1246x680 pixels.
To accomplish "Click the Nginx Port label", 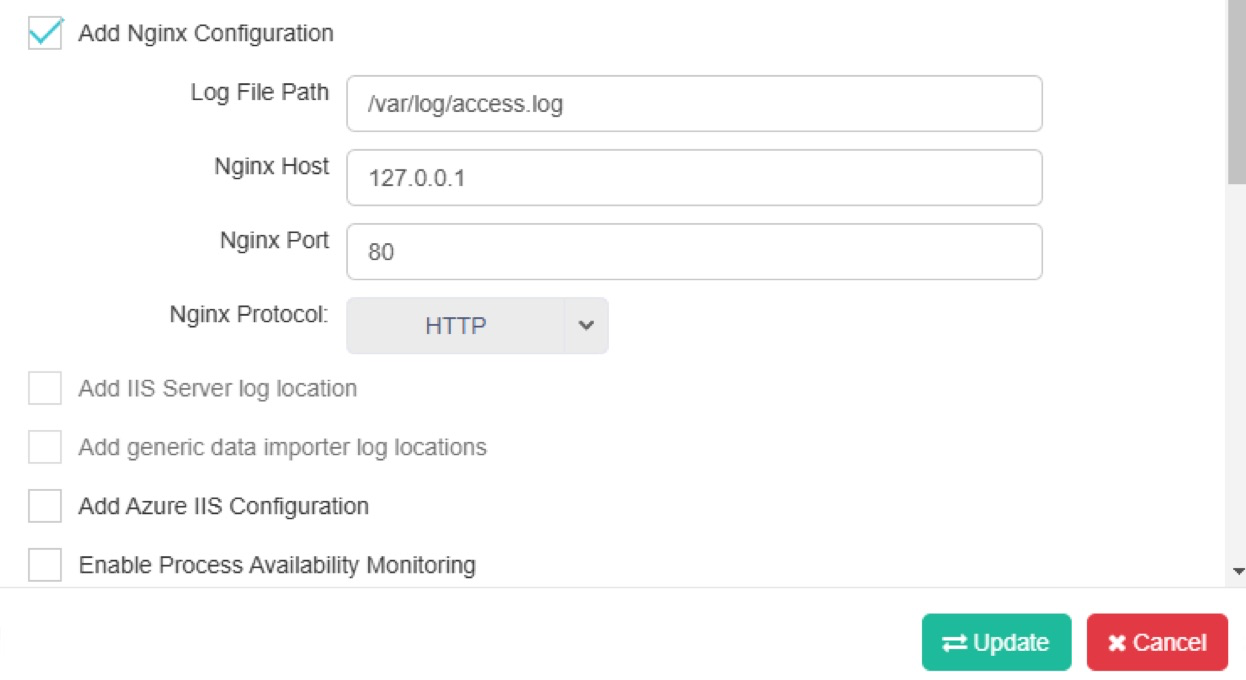I will (x=275, y=241).
